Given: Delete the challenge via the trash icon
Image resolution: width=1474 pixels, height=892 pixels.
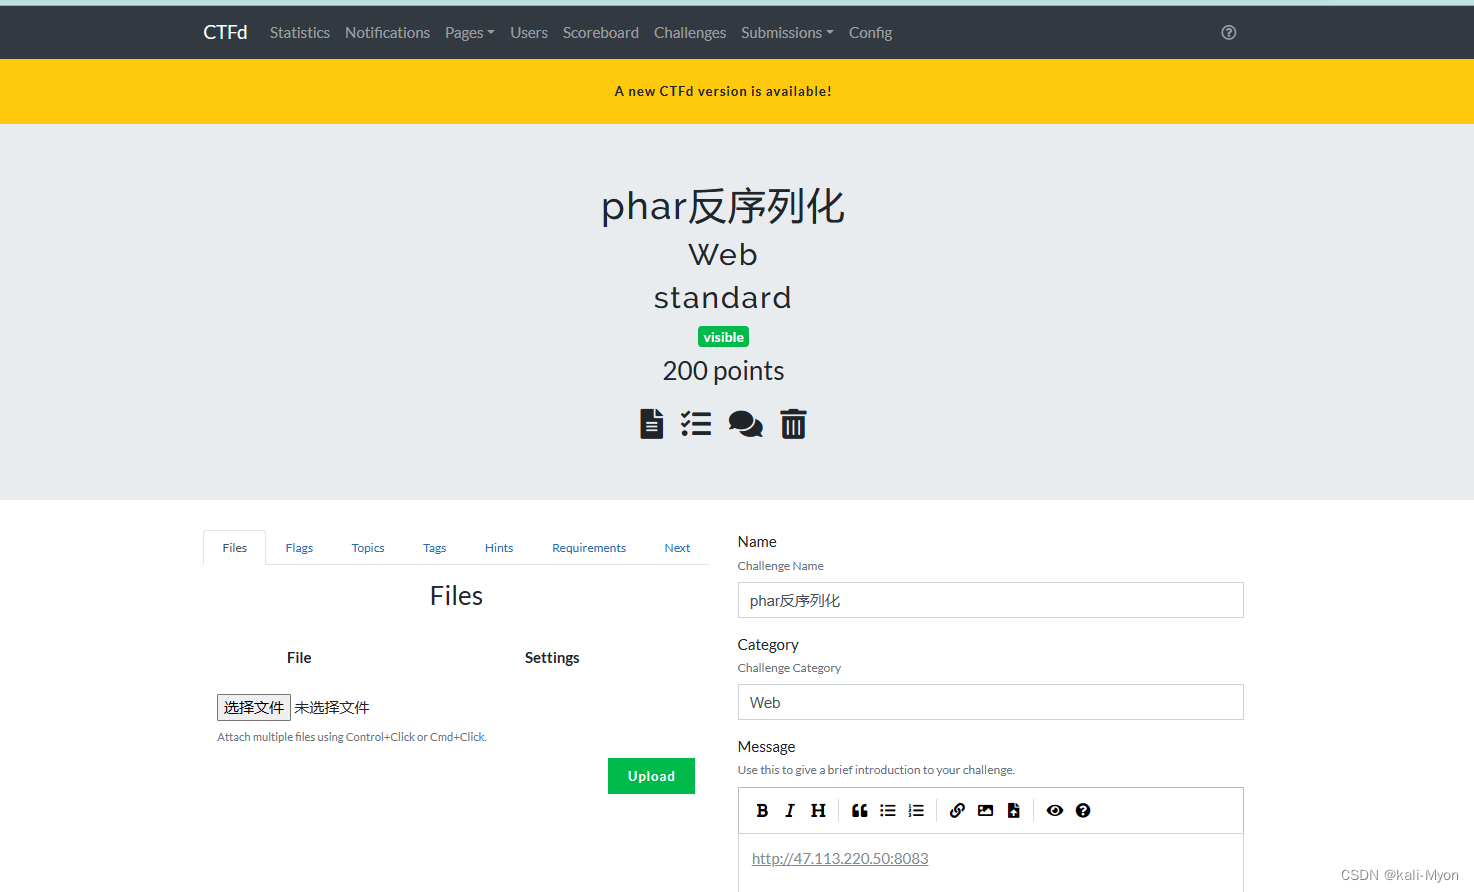Looking at the screenshot, I should coord(793,423).
